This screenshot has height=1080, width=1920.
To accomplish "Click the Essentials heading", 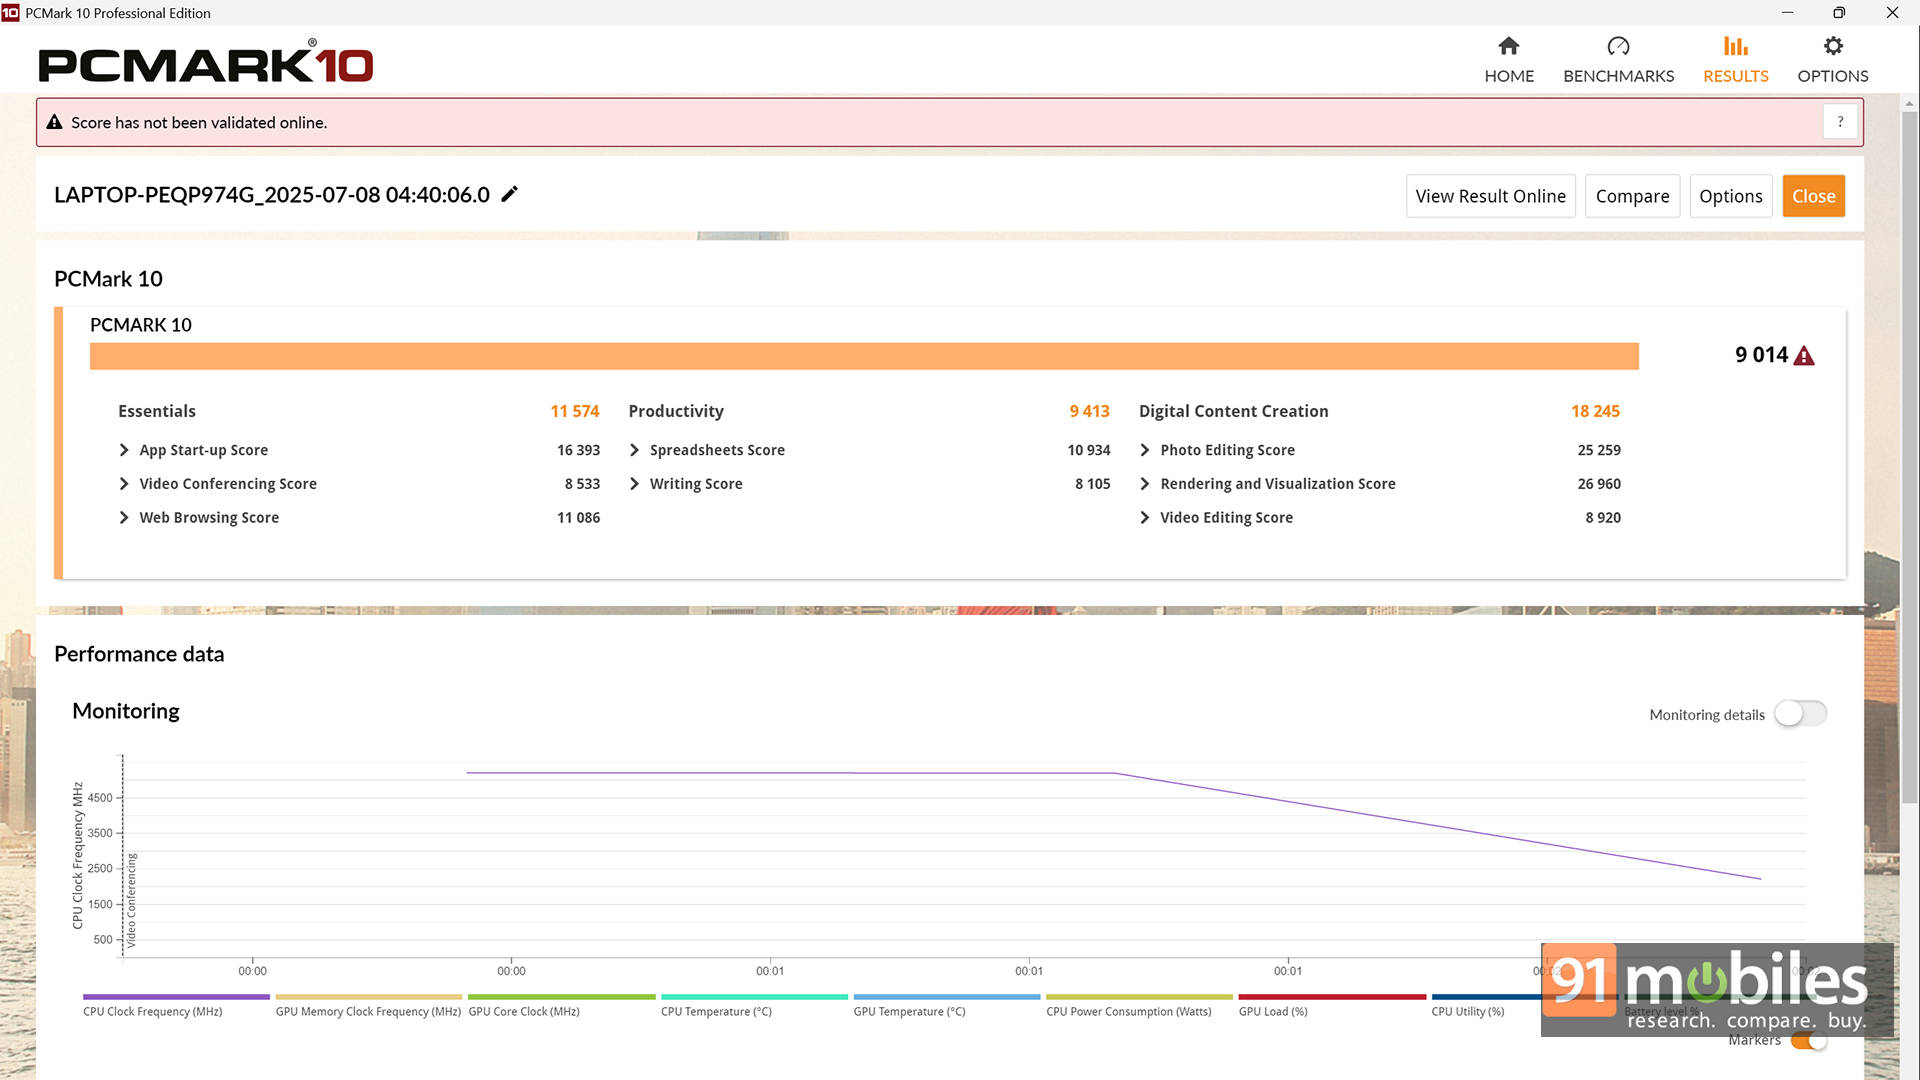I will tap(157, 411).
